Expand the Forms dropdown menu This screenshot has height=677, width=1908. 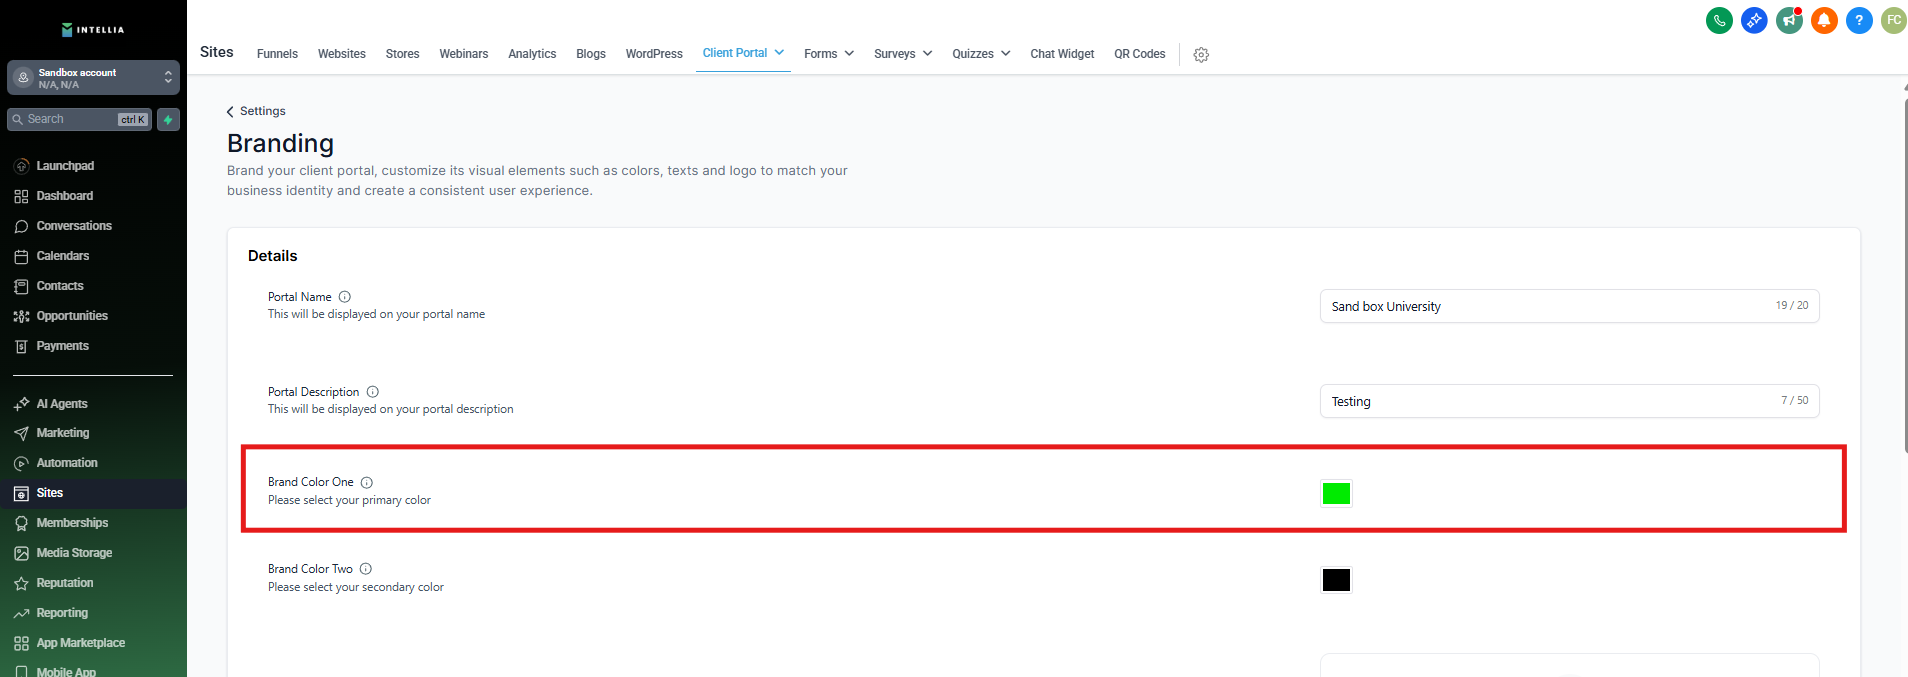click(x=829, y=54)
